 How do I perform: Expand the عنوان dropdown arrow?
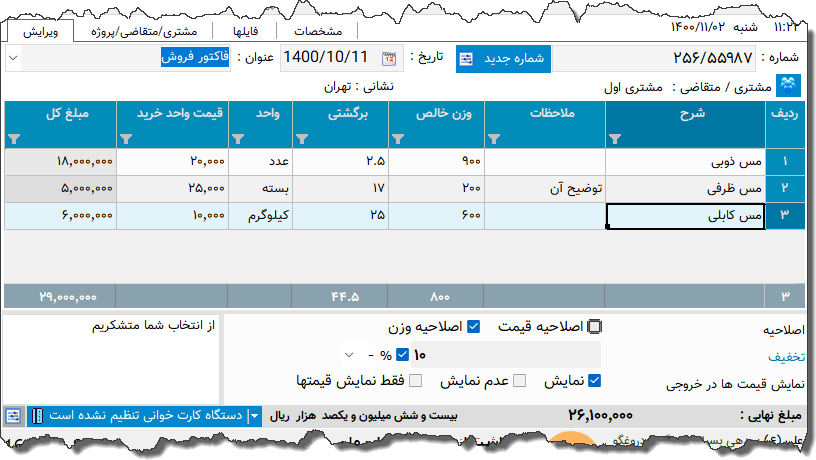[14, 58]
